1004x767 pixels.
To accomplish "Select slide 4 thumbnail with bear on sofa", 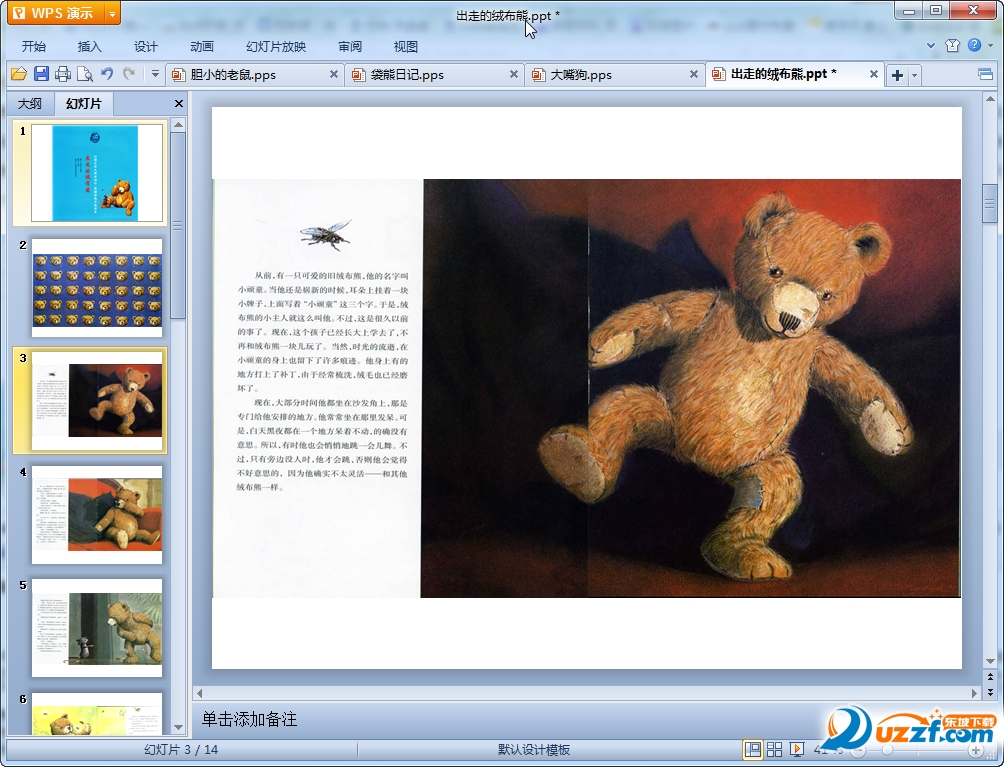I will [x=97, y=515].
